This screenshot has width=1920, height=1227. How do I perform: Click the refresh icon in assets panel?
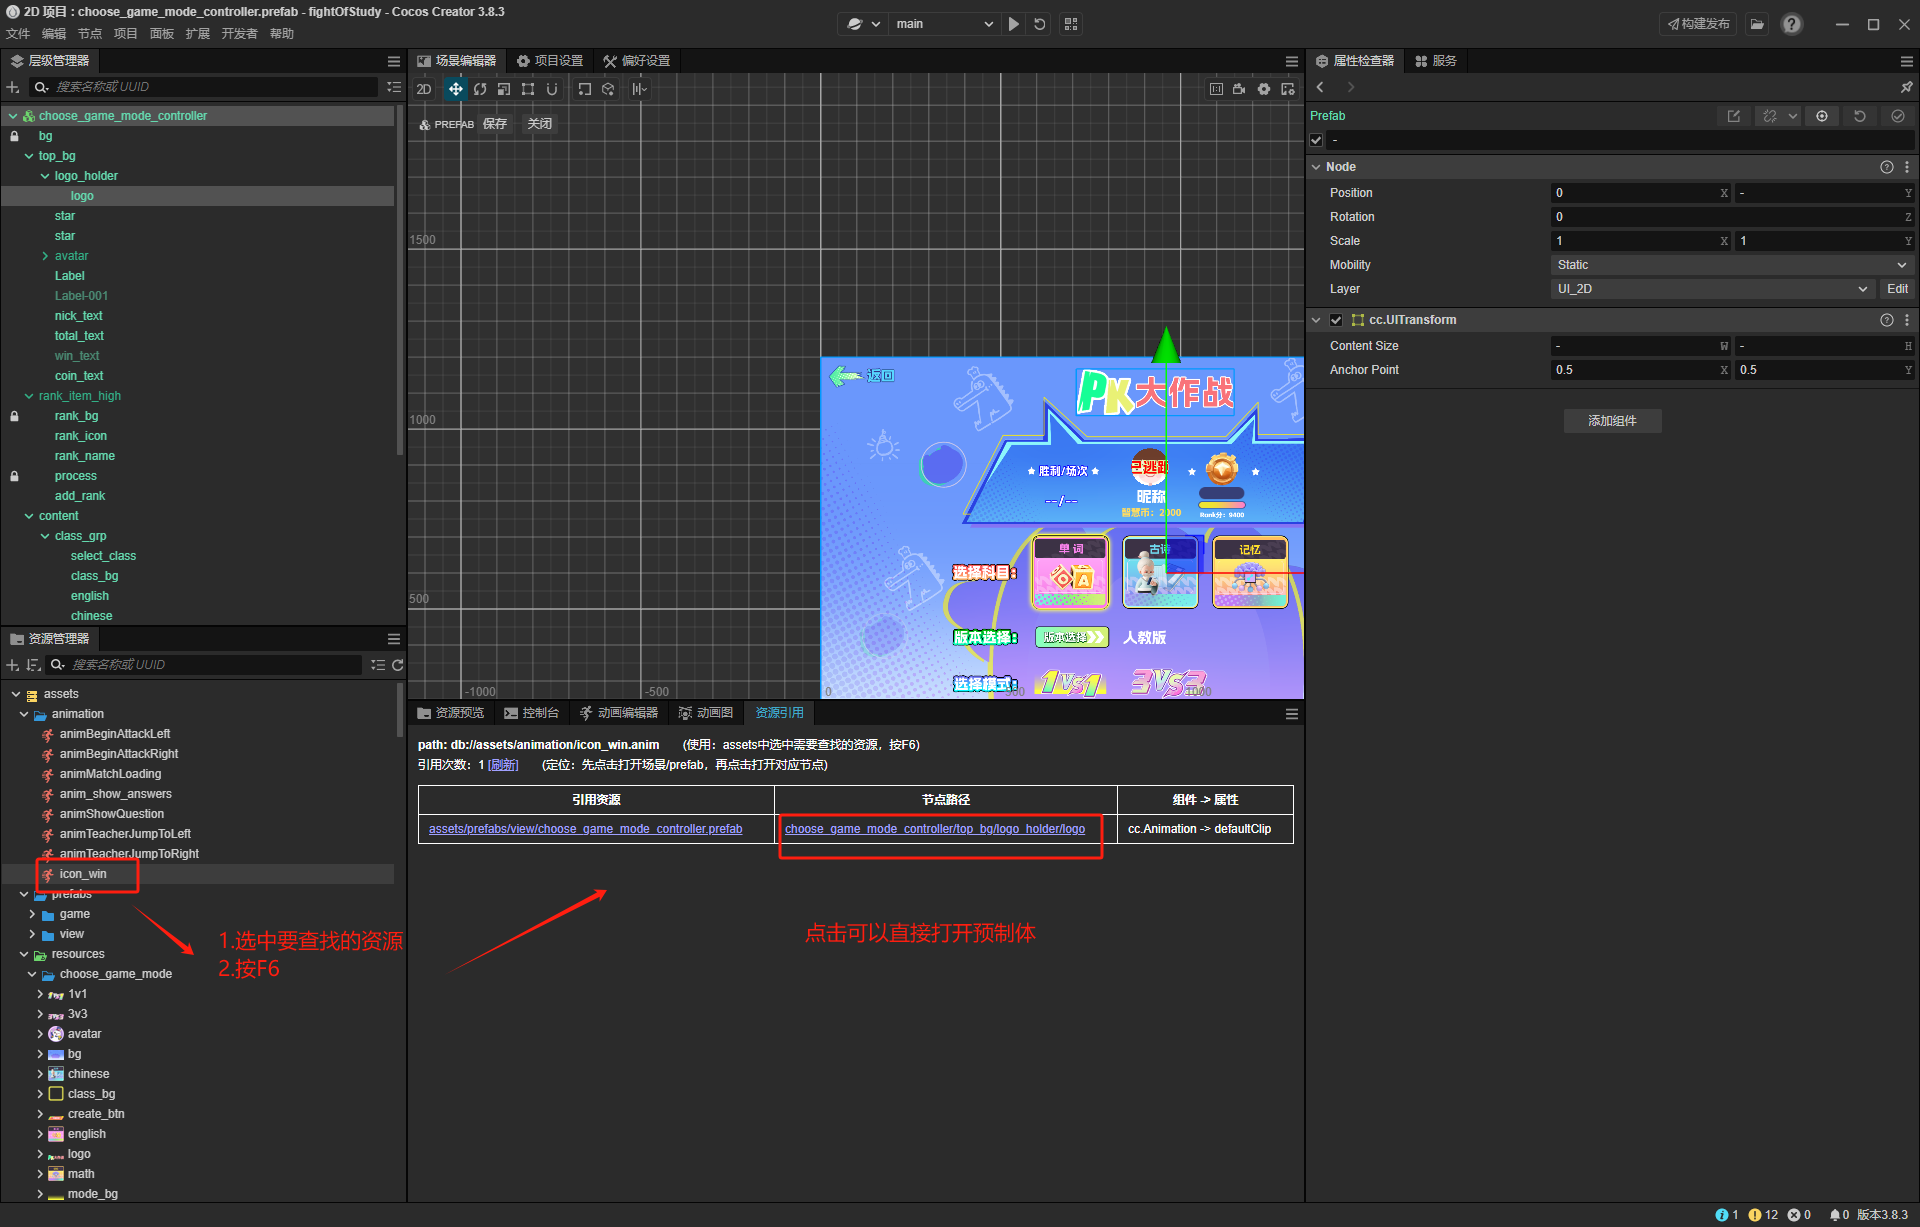click(x=397, y=665)
